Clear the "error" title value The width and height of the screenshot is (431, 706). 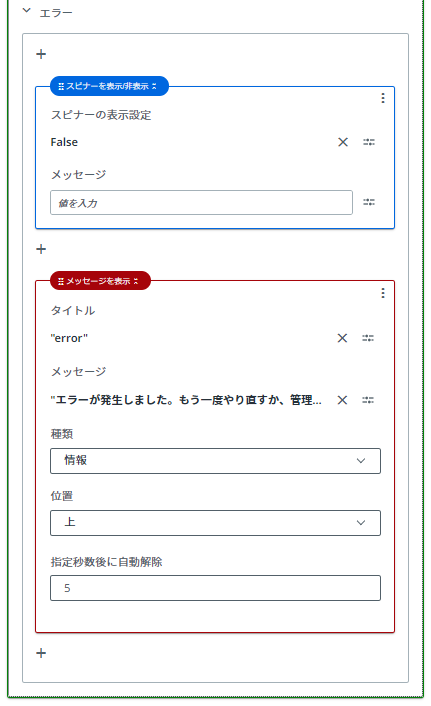point(342,338)
